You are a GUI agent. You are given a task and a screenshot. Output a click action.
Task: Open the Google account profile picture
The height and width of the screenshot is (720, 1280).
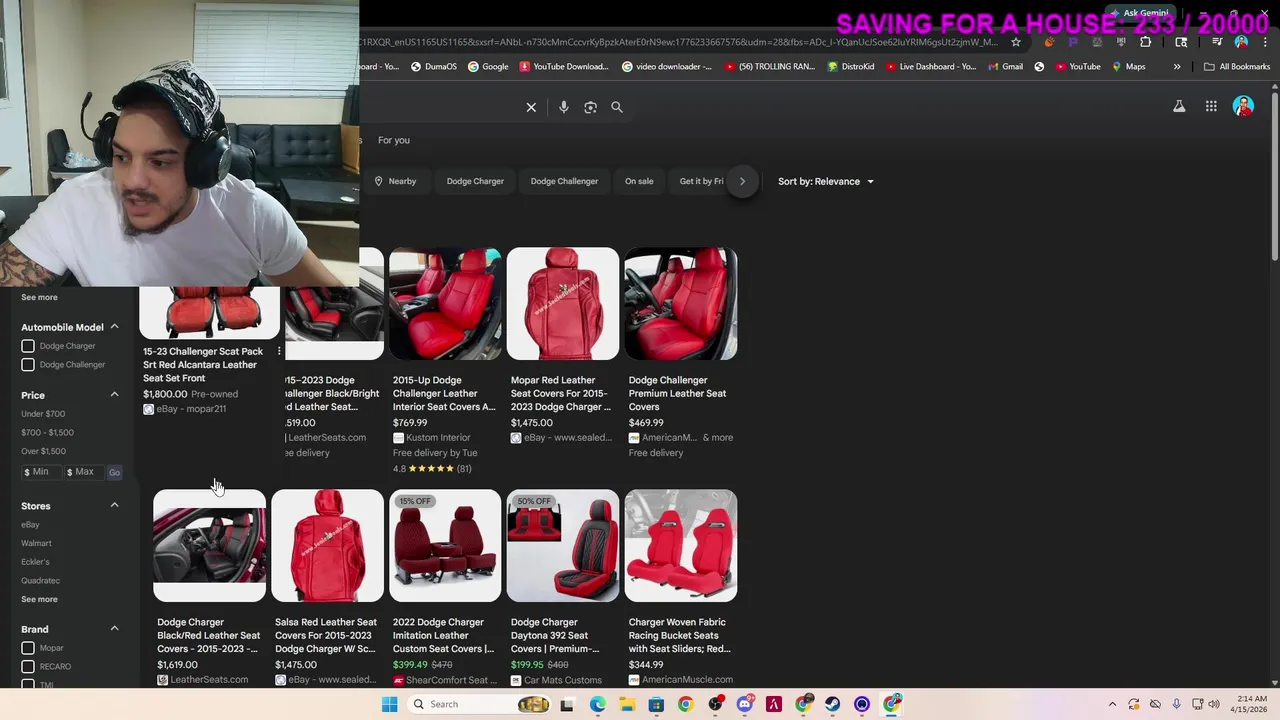pyautogui.click(x=1243, y=106)
